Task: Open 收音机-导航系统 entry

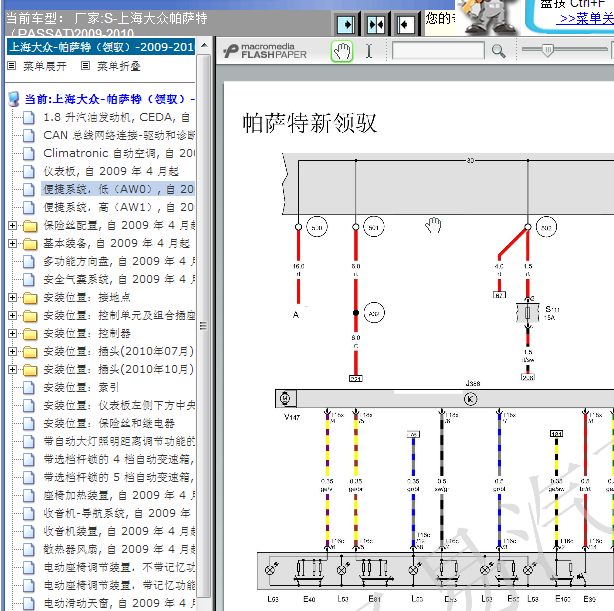Action: (x=117, y=513)
